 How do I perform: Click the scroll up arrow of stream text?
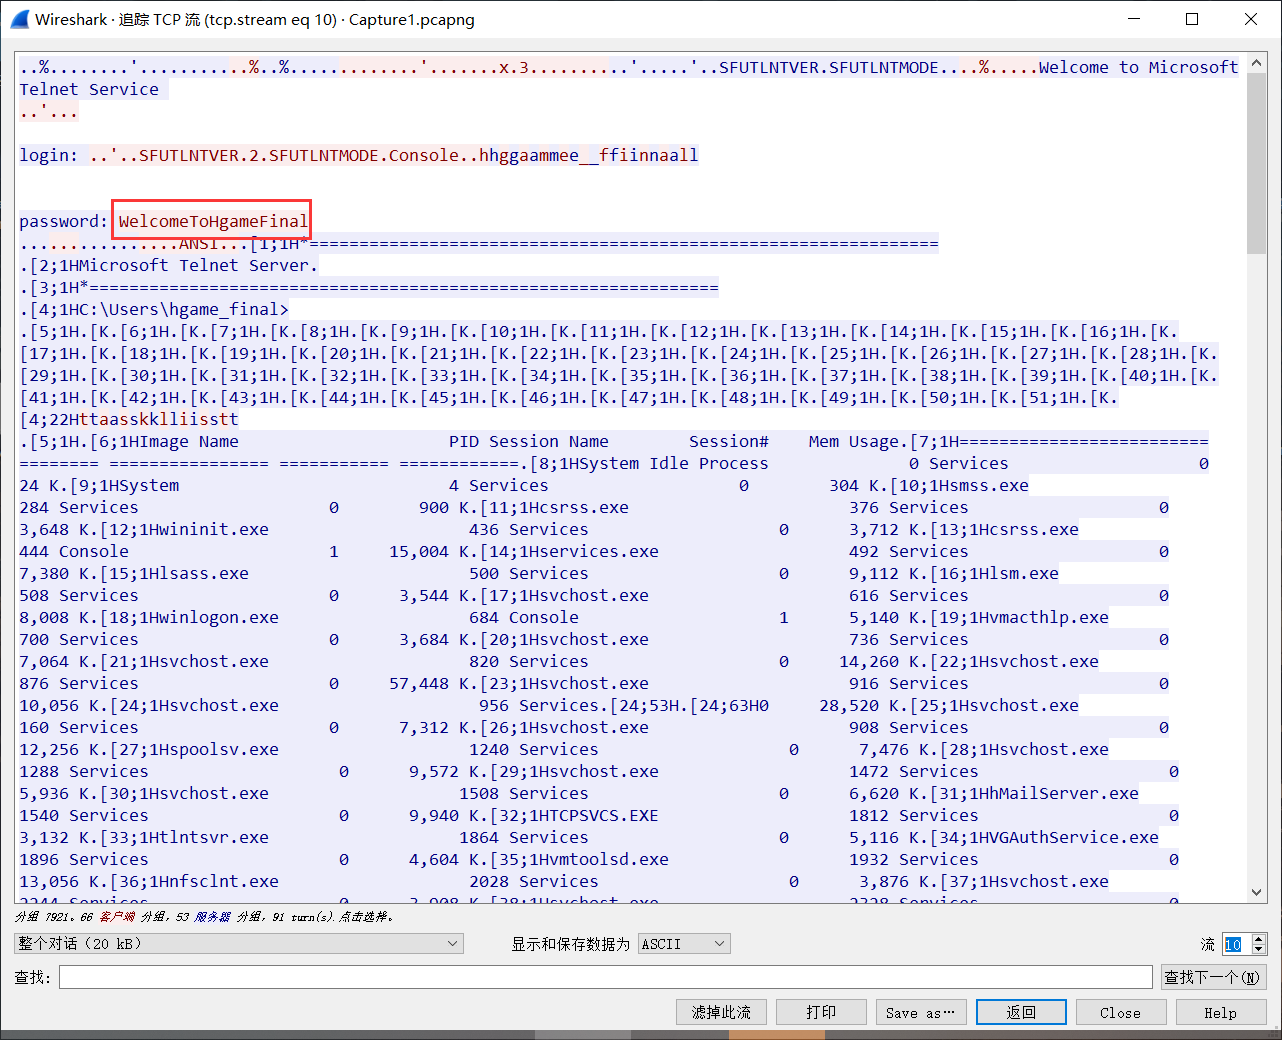pos(1257,63)
